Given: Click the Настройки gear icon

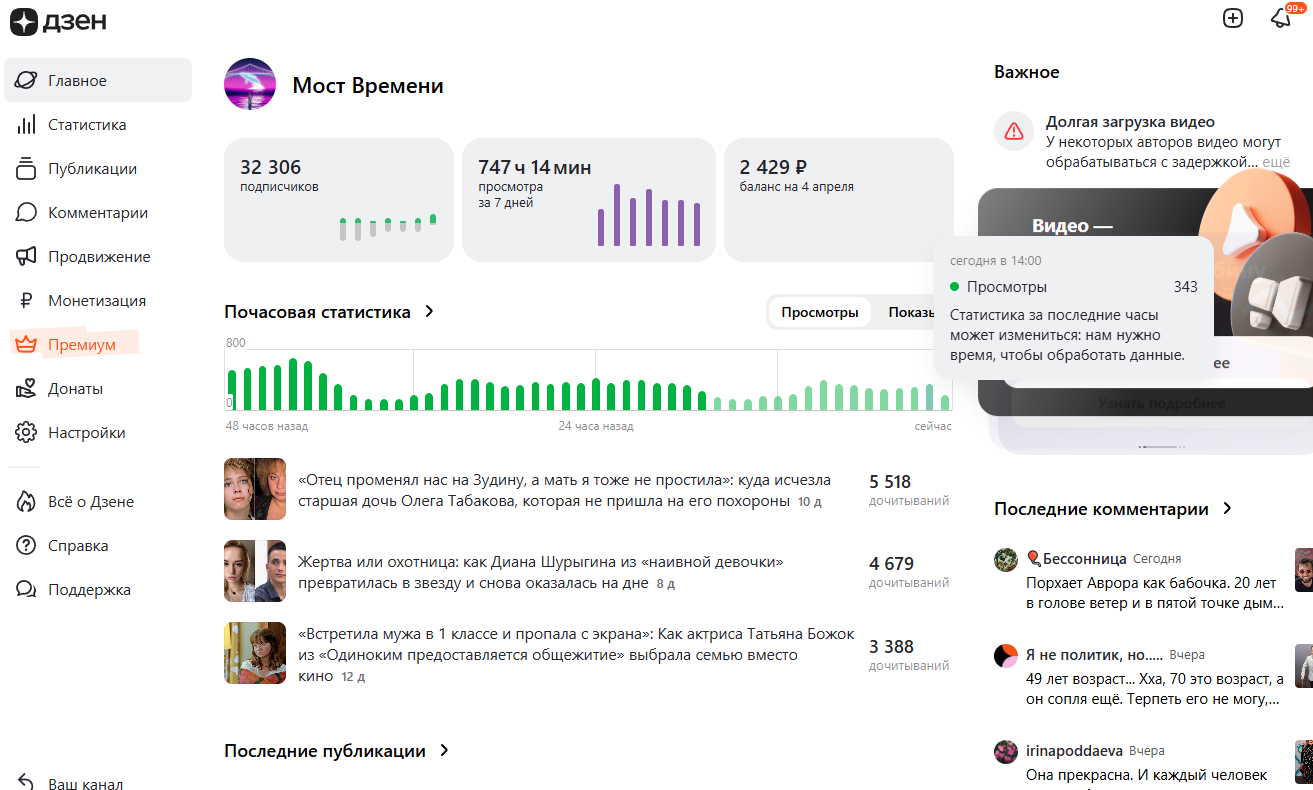Looking at the screenshot, I should coord(27,433).
